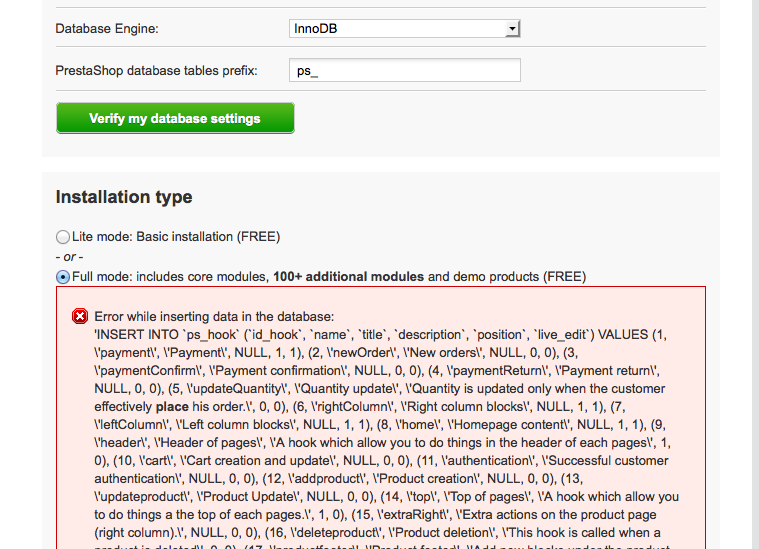Click the "PrestaShop database tables prefix:" label
This screenshot has width=759, height=549.
click(156, 70)
